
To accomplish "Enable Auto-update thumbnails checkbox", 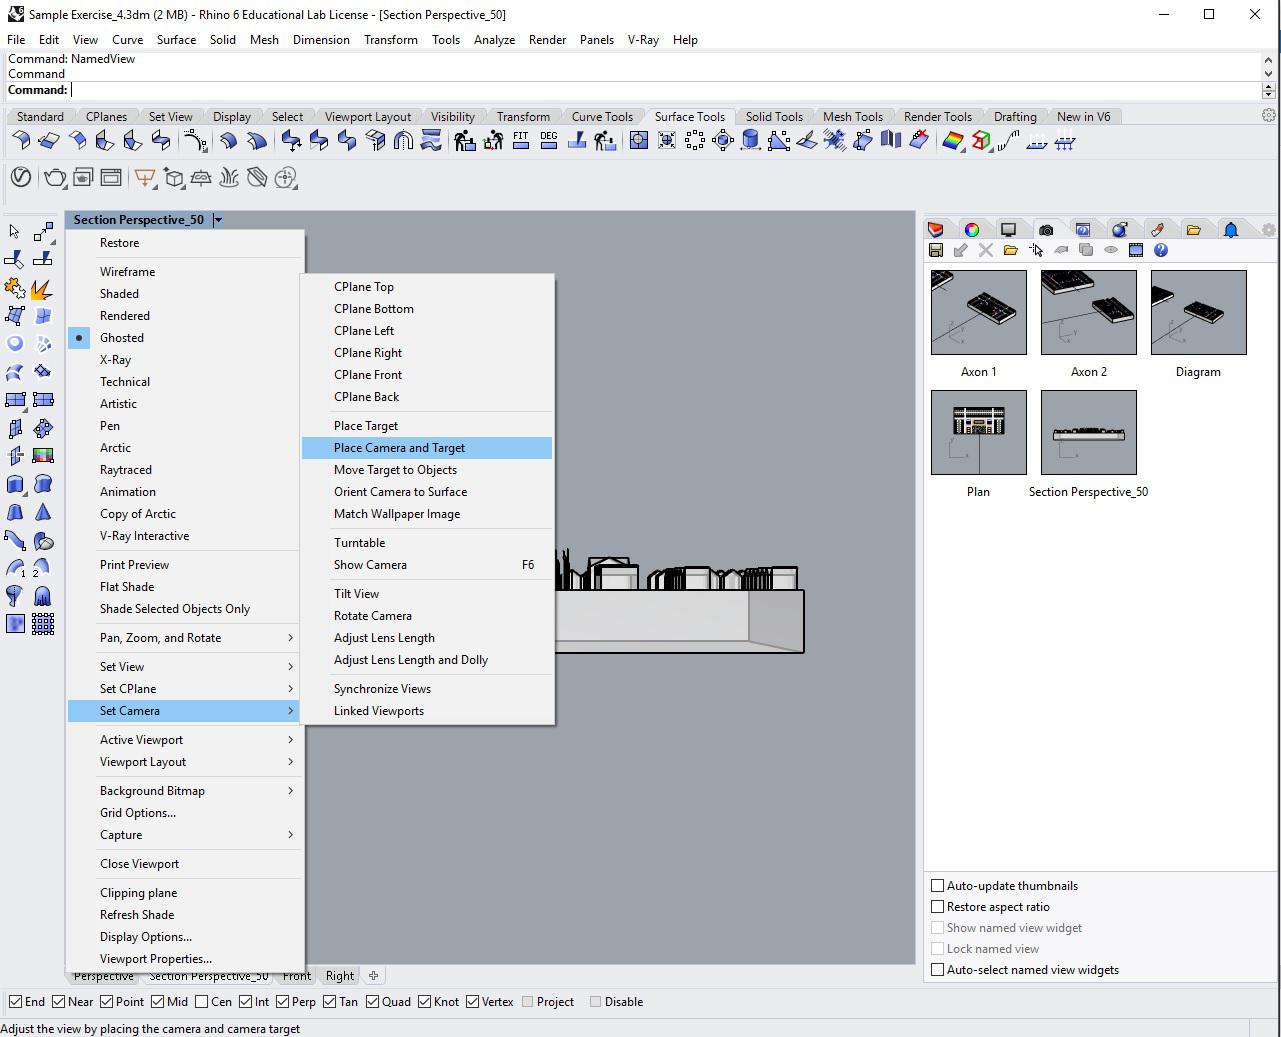I will tap(938, 886).
